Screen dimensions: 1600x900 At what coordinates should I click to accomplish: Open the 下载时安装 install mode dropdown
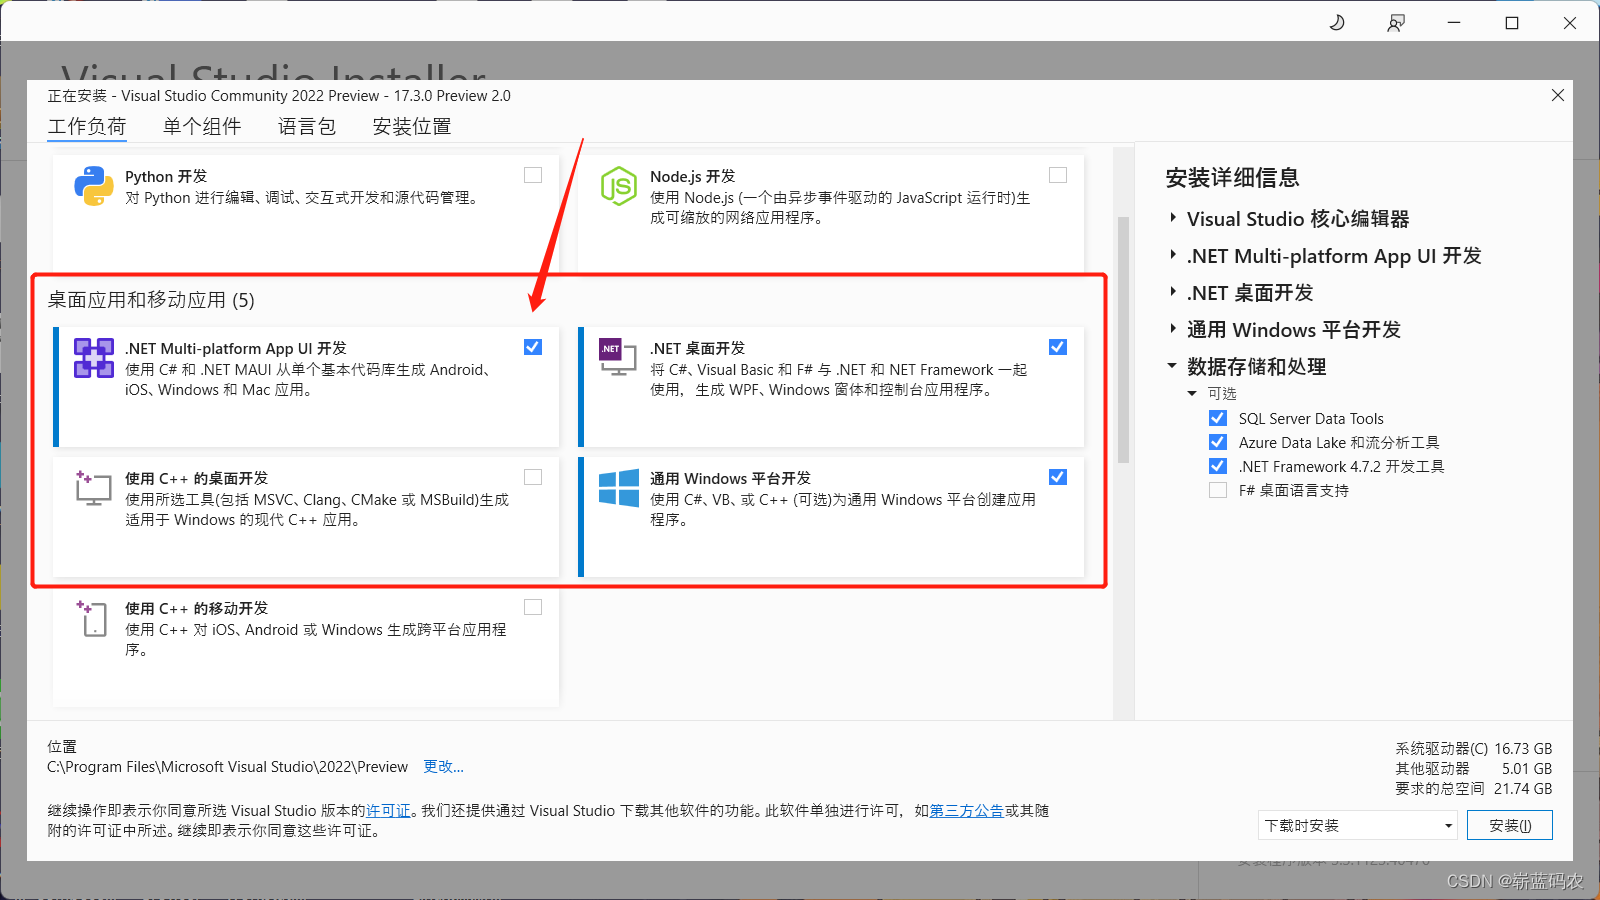[x=1357, y=825]
